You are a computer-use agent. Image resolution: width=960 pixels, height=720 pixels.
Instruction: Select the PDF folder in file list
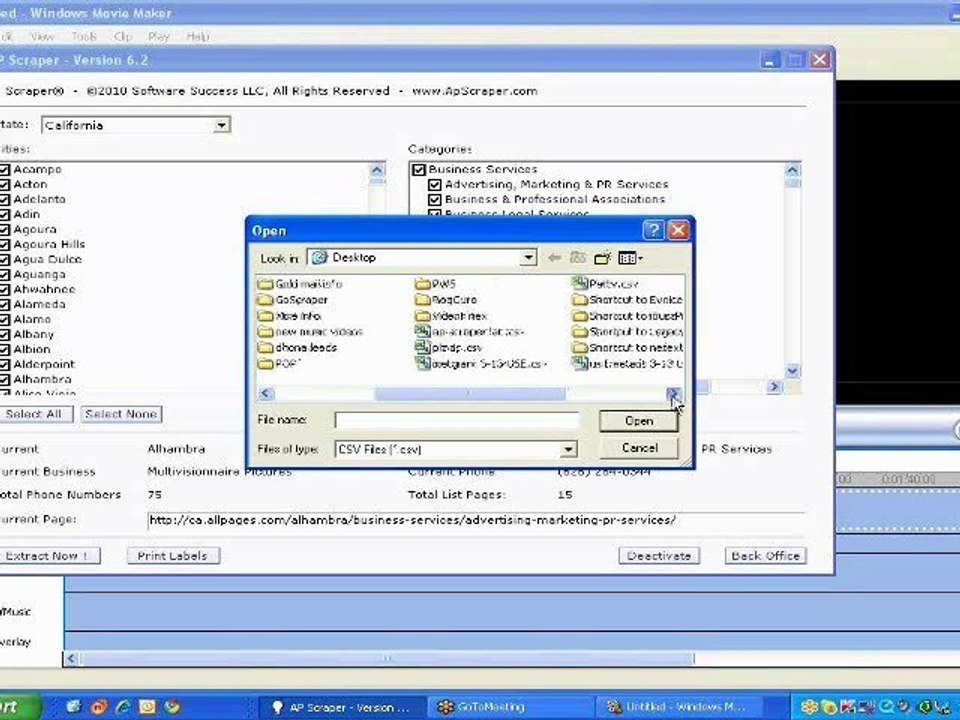click(x=279, y=364)
